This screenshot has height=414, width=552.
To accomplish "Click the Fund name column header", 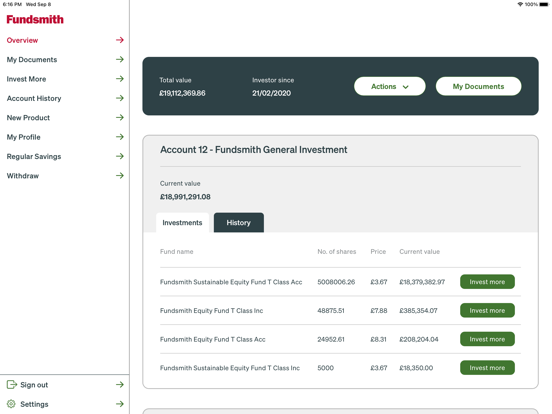I will tap(176, 251).
